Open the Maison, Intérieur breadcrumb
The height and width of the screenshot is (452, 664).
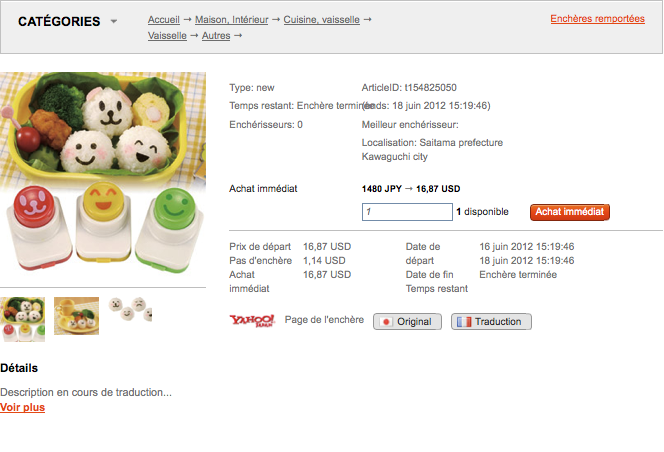[232, 19]
